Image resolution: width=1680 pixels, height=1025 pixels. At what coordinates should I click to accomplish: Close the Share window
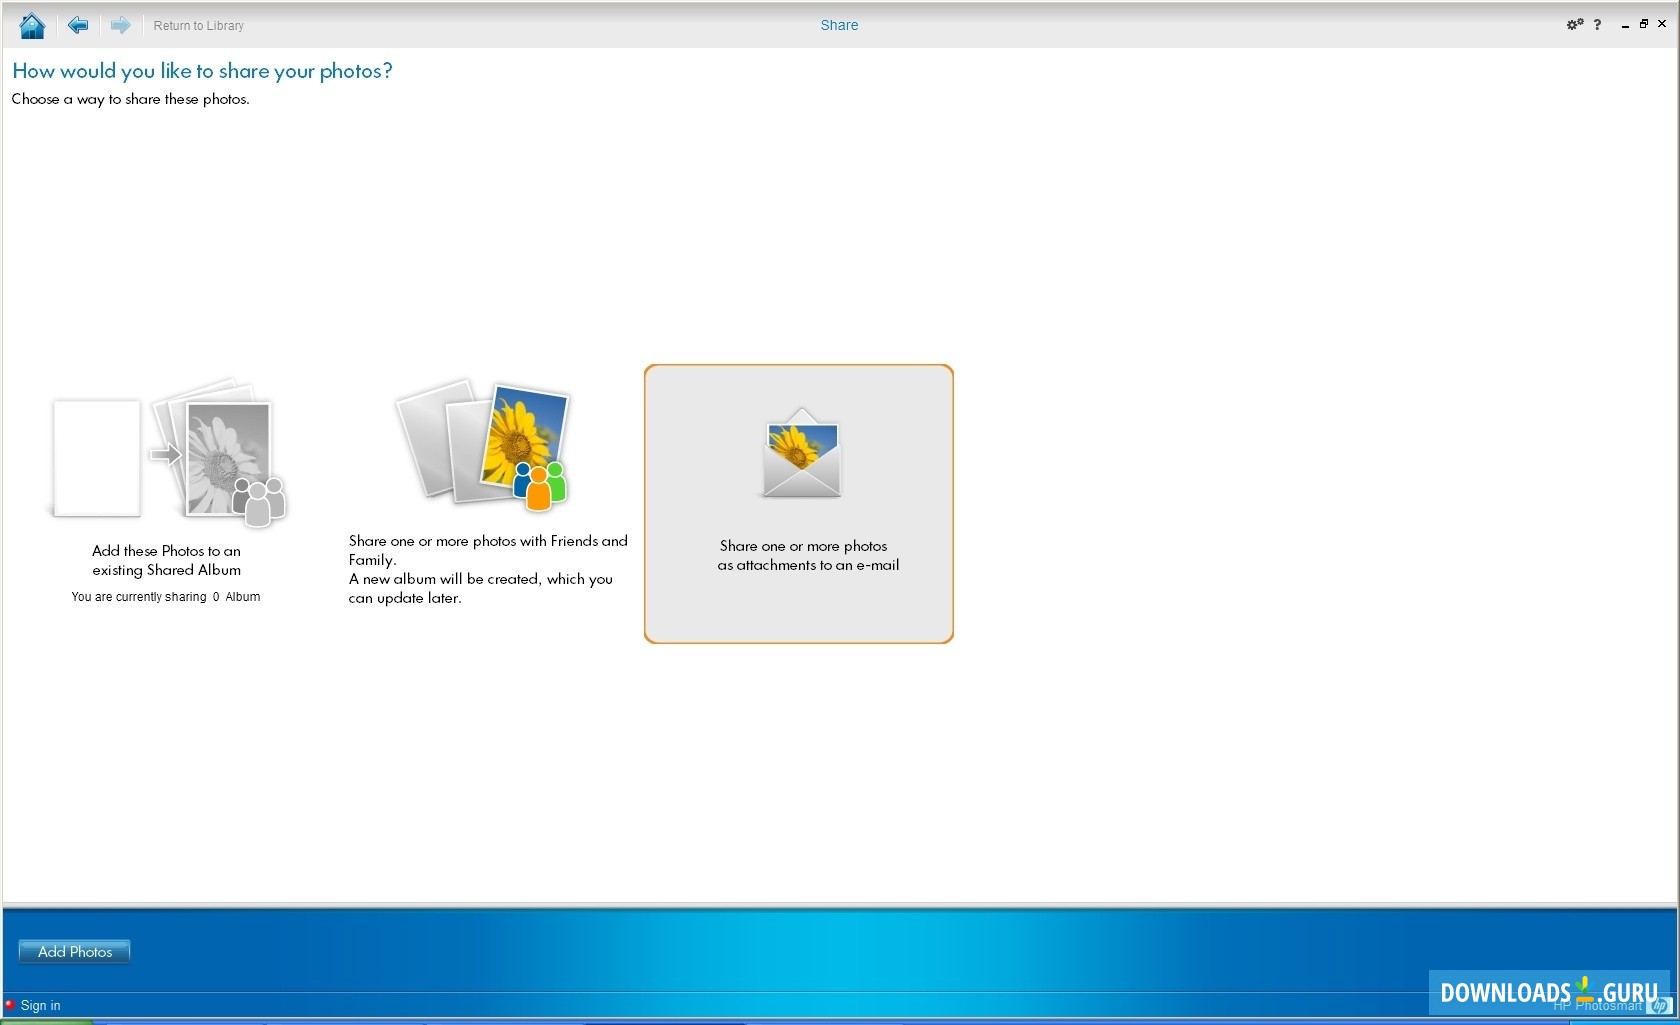point(1662,24)
